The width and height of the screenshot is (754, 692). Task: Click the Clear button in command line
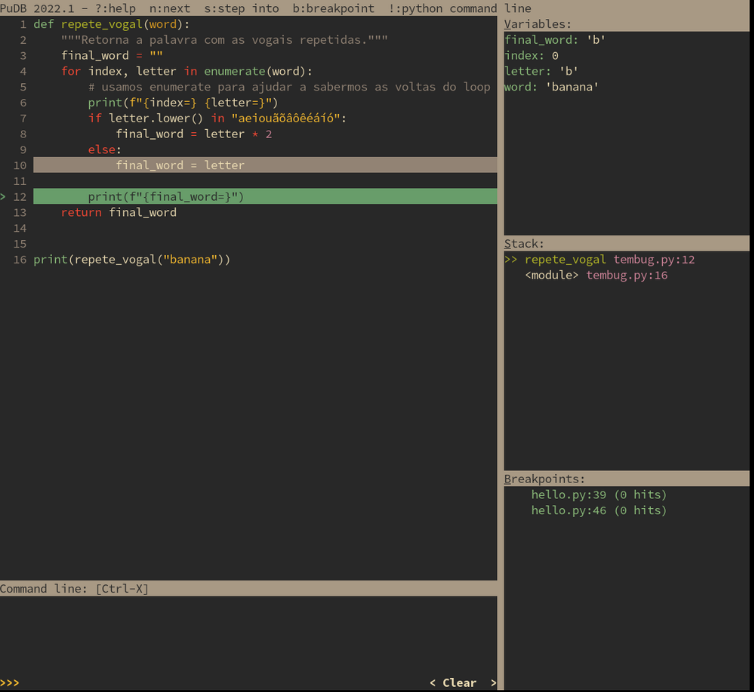459,683
